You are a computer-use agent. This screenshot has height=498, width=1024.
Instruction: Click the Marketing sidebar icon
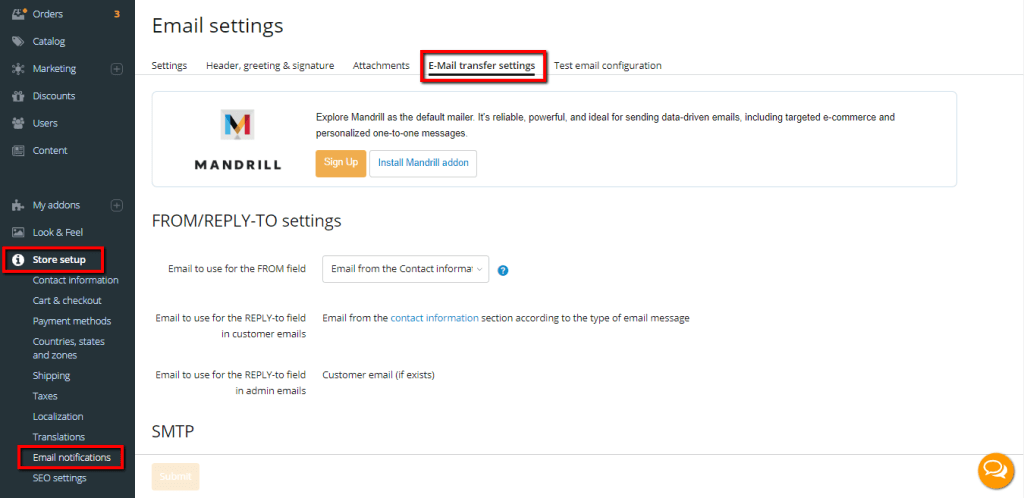tap(18, 69)
